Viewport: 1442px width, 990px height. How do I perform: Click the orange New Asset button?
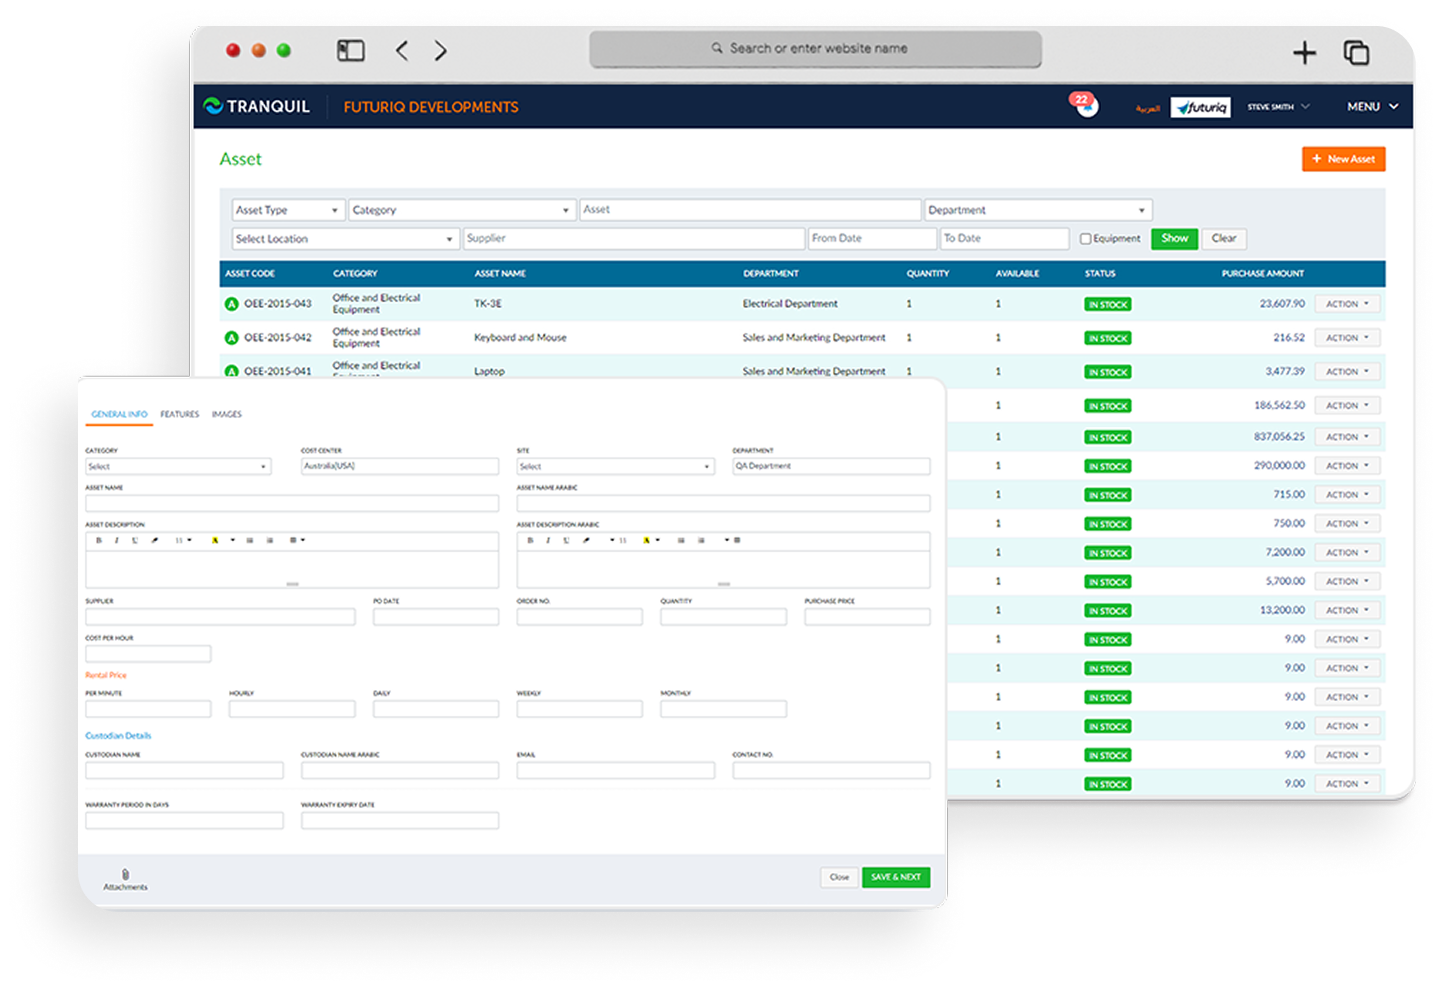[1343, 159]
